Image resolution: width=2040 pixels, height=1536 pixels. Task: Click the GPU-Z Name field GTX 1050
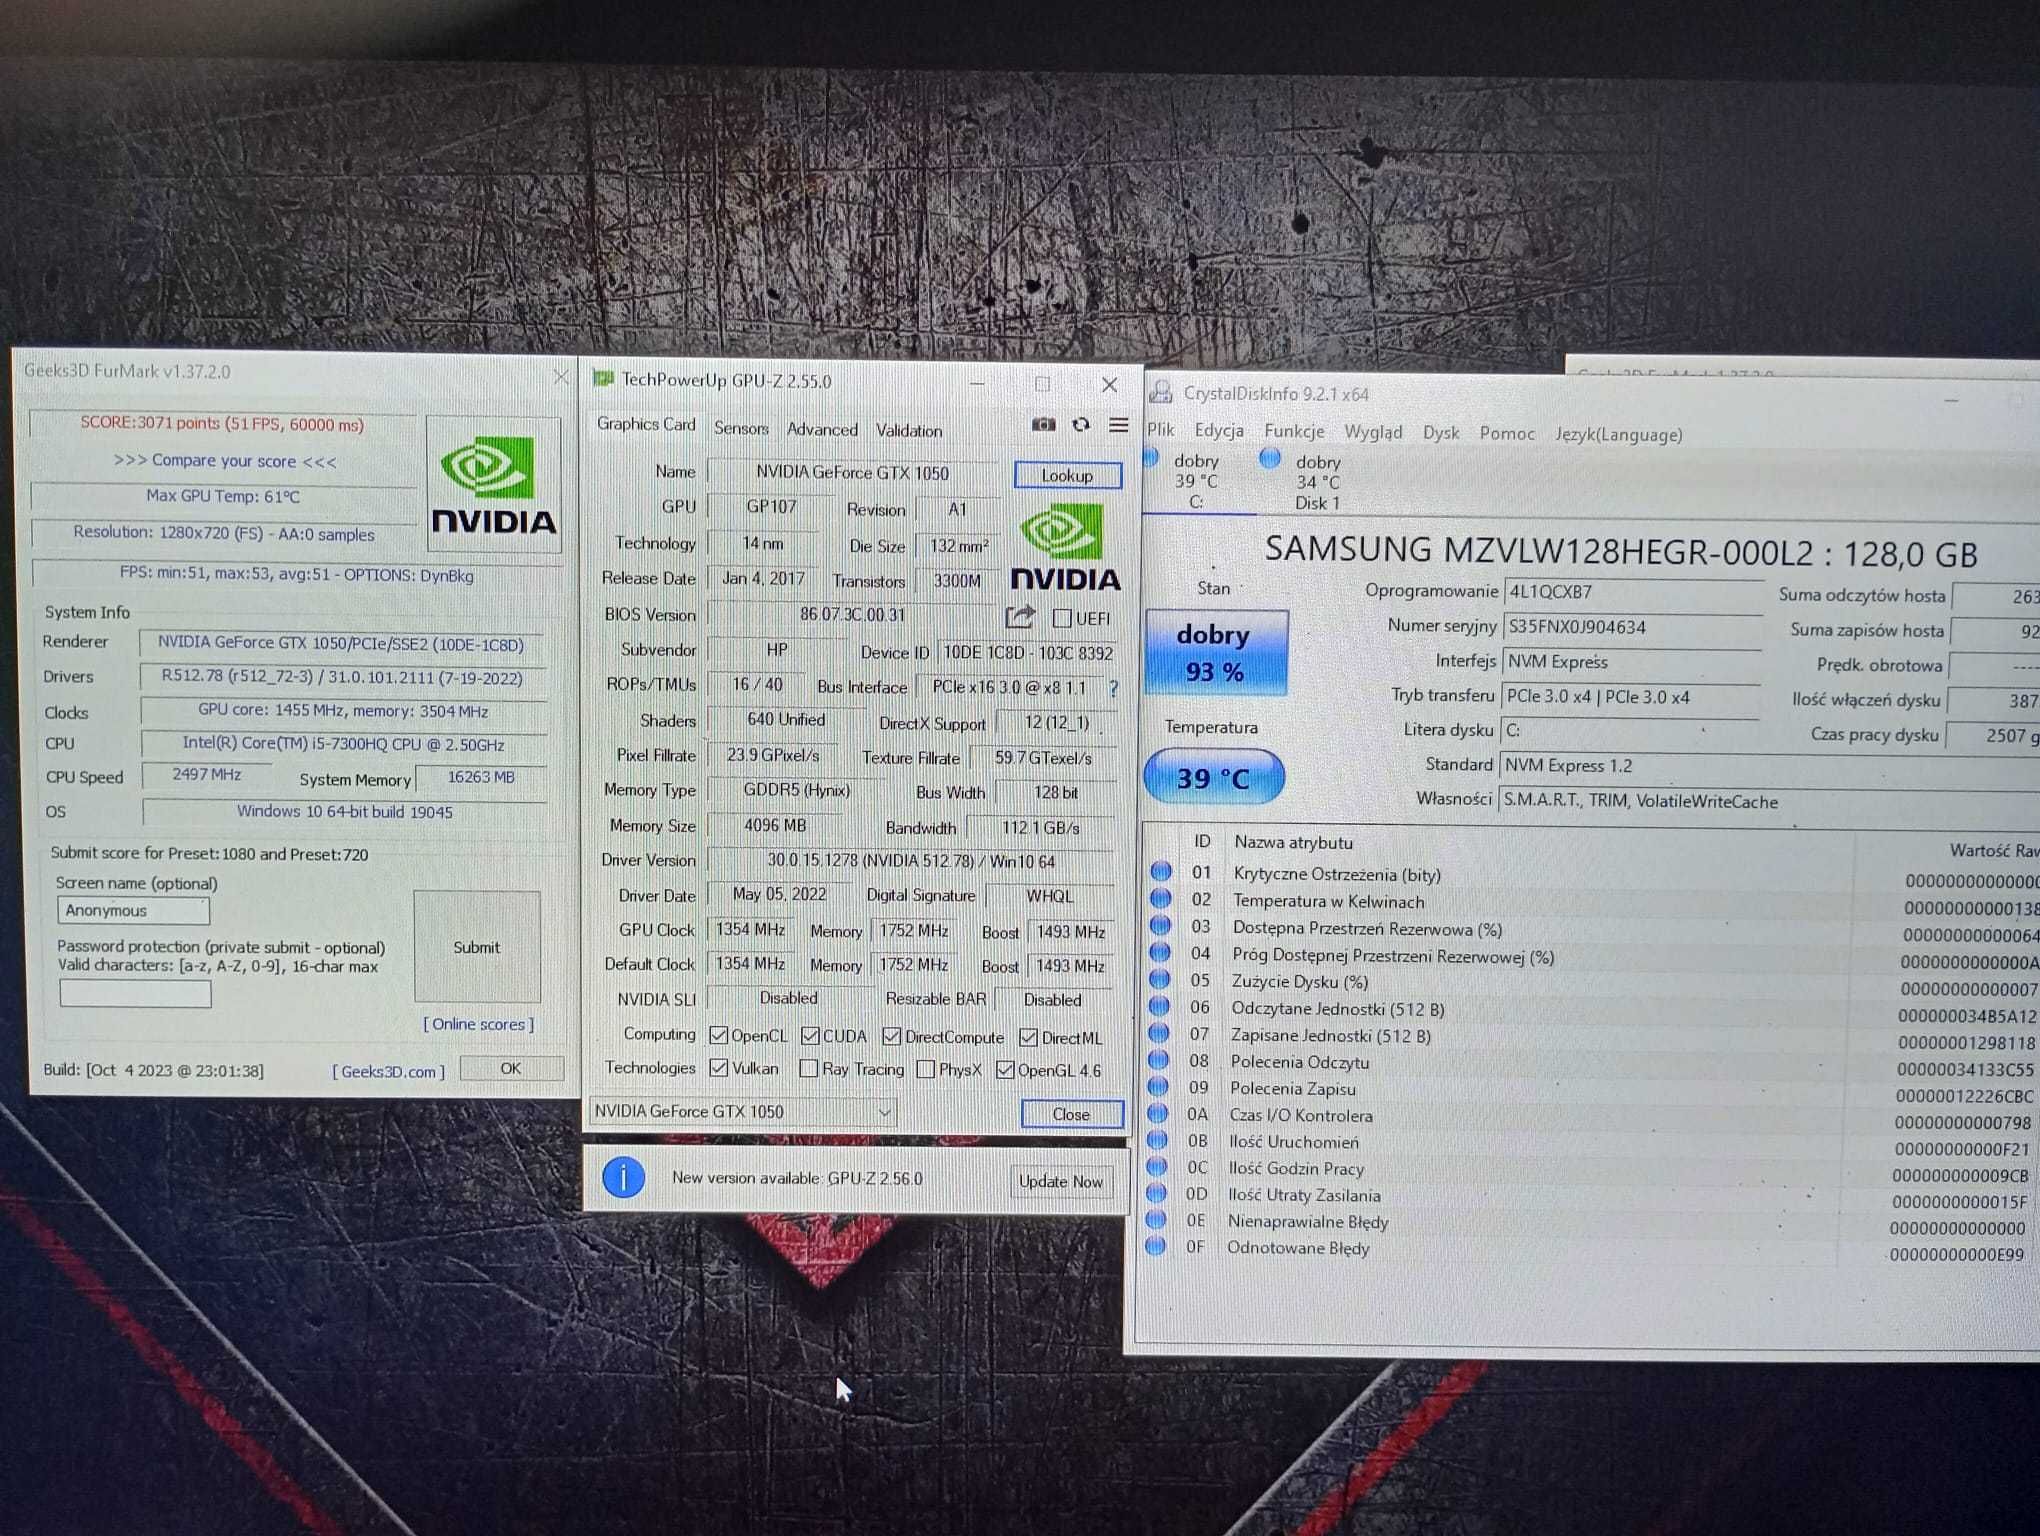coord(853,472)
